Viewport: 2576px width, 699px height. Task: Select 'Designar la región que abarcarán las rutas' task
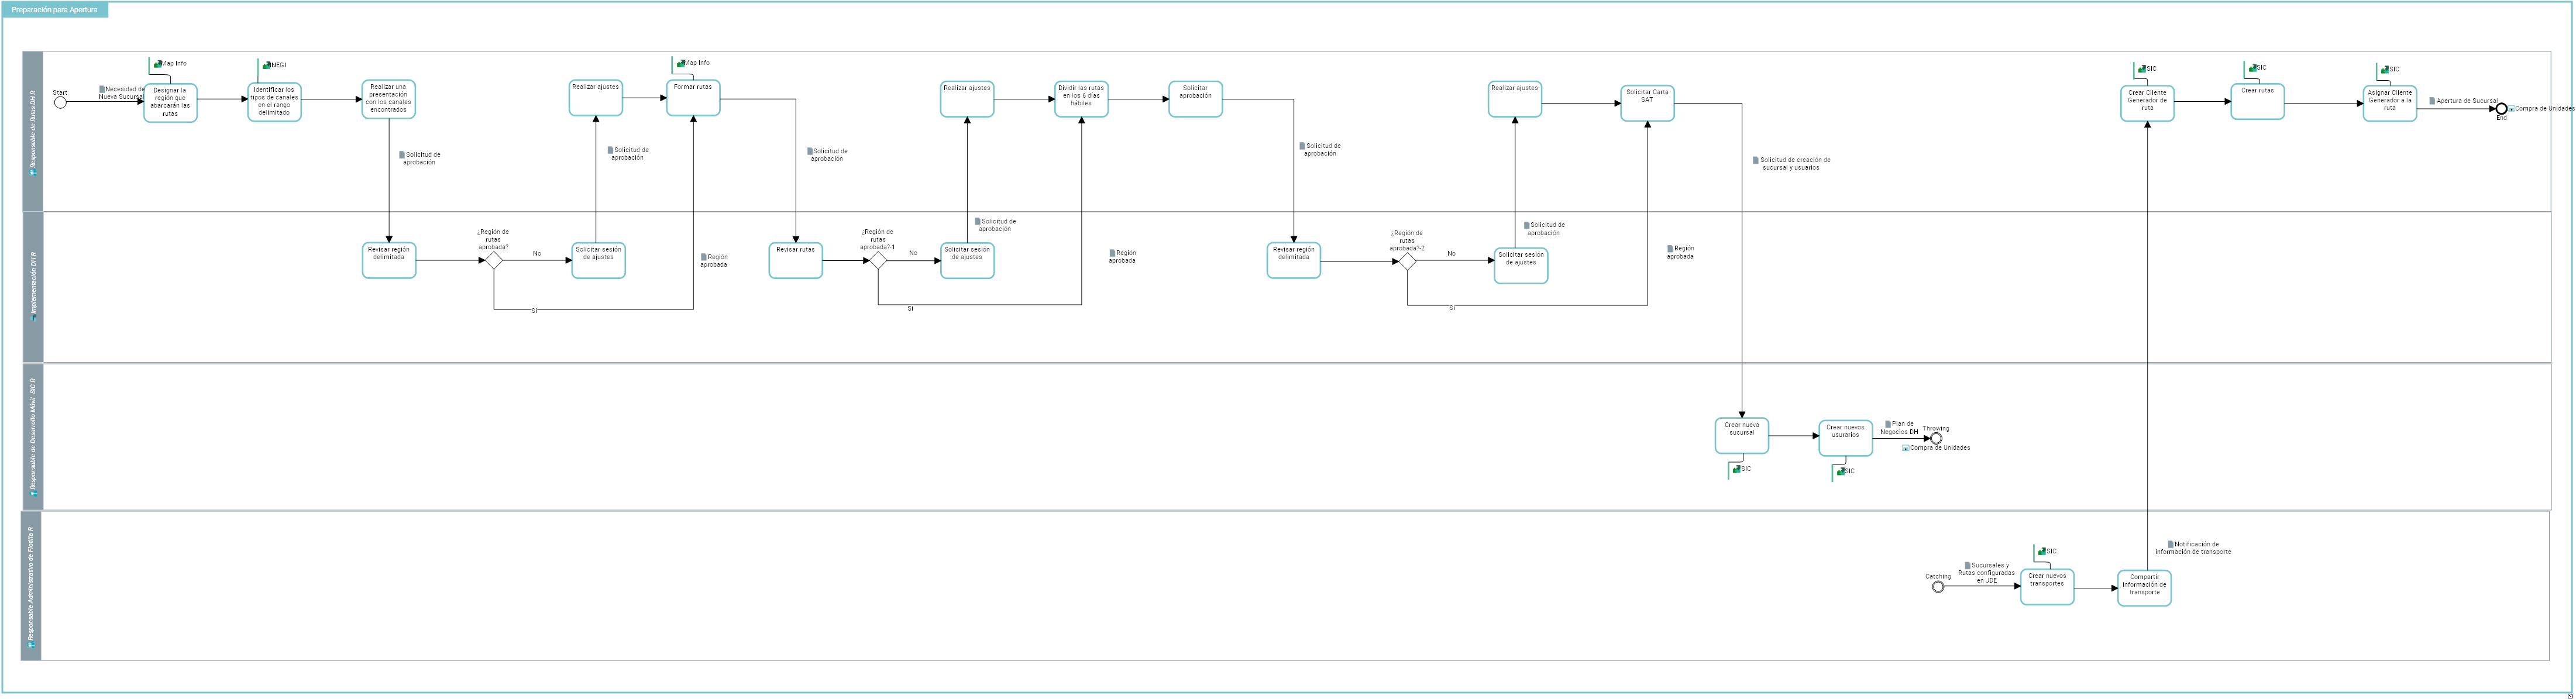click(170, 103)
